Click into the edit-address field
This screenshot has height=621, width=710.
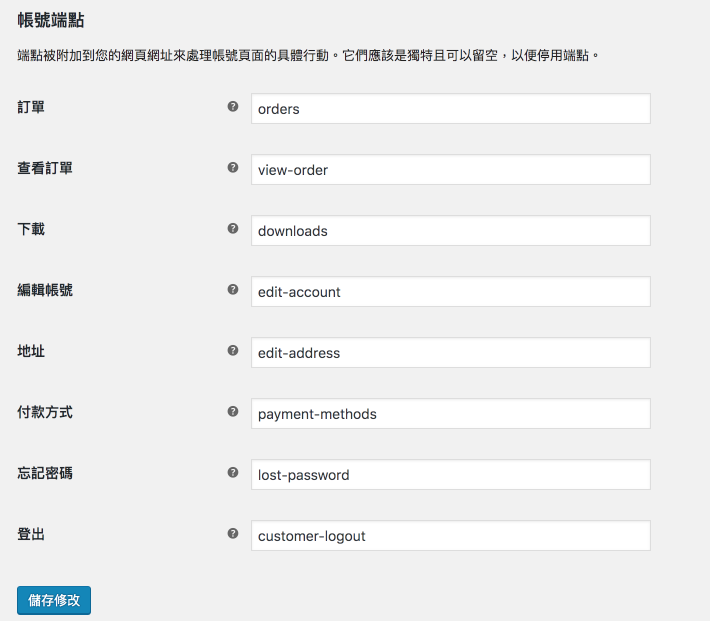[451, 352]
